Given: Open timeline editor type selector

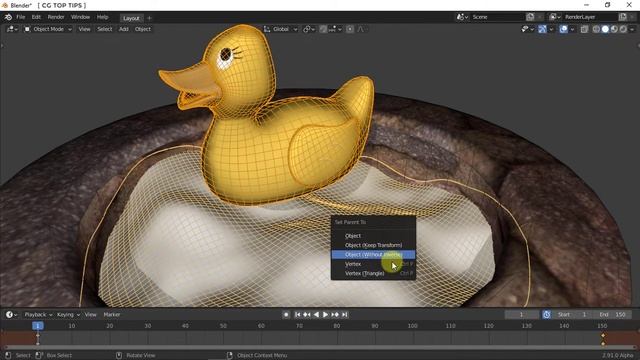Looking at the screenshot, I should coord(11,315).
